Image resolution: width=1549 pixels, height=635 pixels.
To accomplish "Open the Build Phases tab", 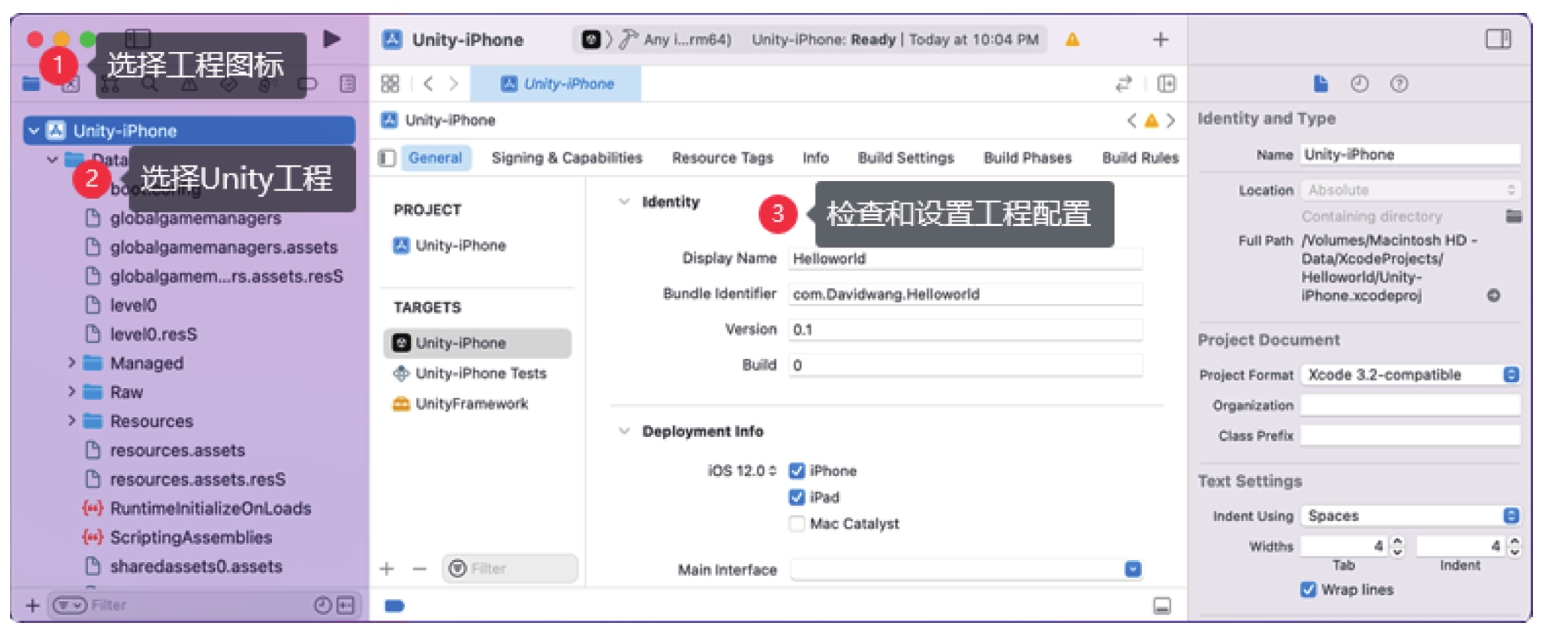I will (x=1028, y=158).
